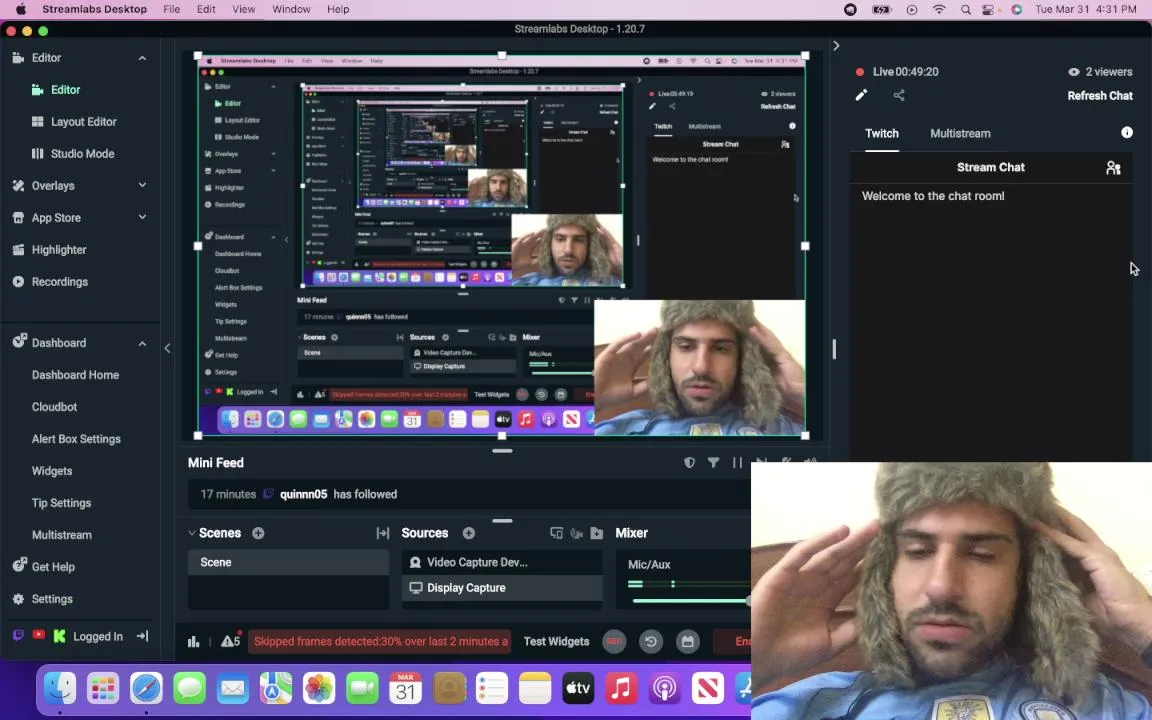Open the chat users list icon
Image resolution: width=1152 pixels, height=720 pixels.
1113,168
